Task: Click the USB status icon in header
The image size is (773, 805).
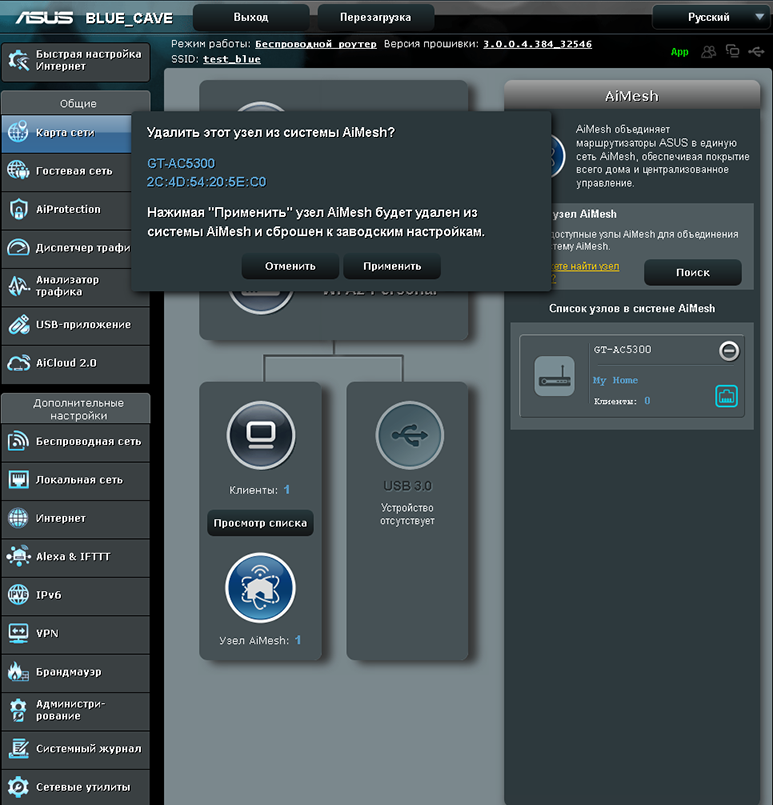Action: pos(756,51)
